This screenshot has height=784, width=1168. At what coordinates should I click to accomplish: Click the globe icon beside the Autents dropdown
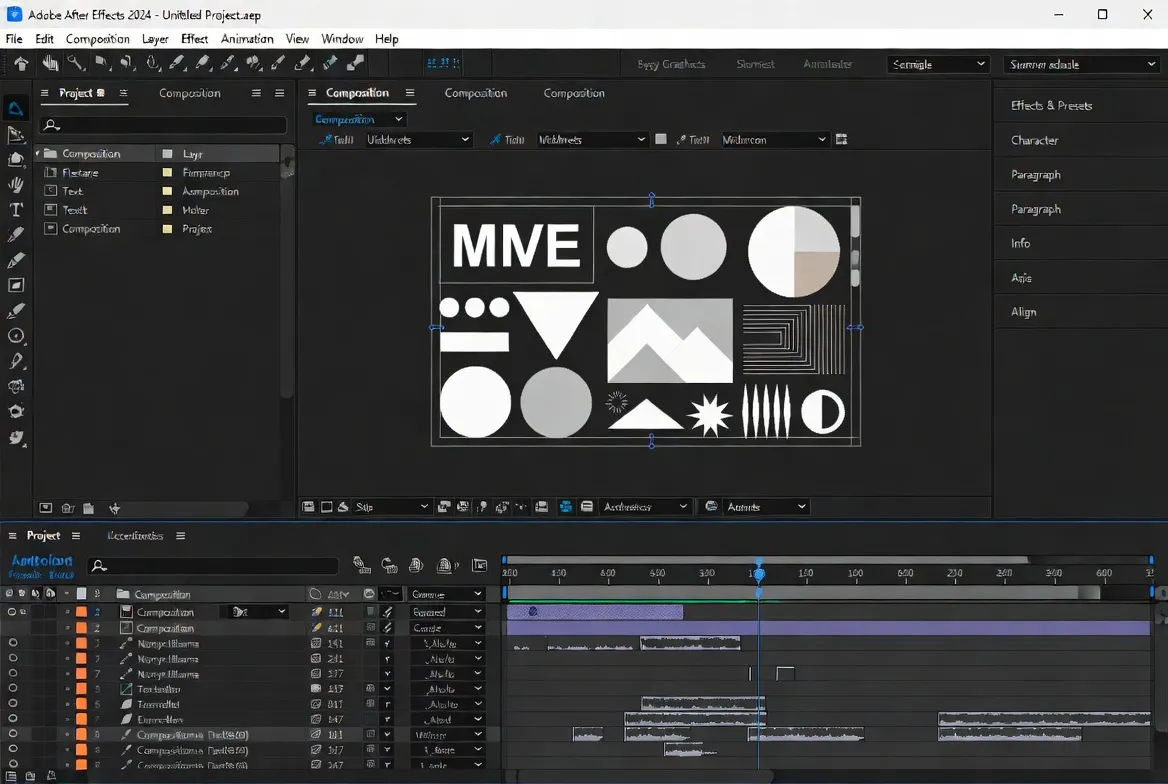coord(711,506)
